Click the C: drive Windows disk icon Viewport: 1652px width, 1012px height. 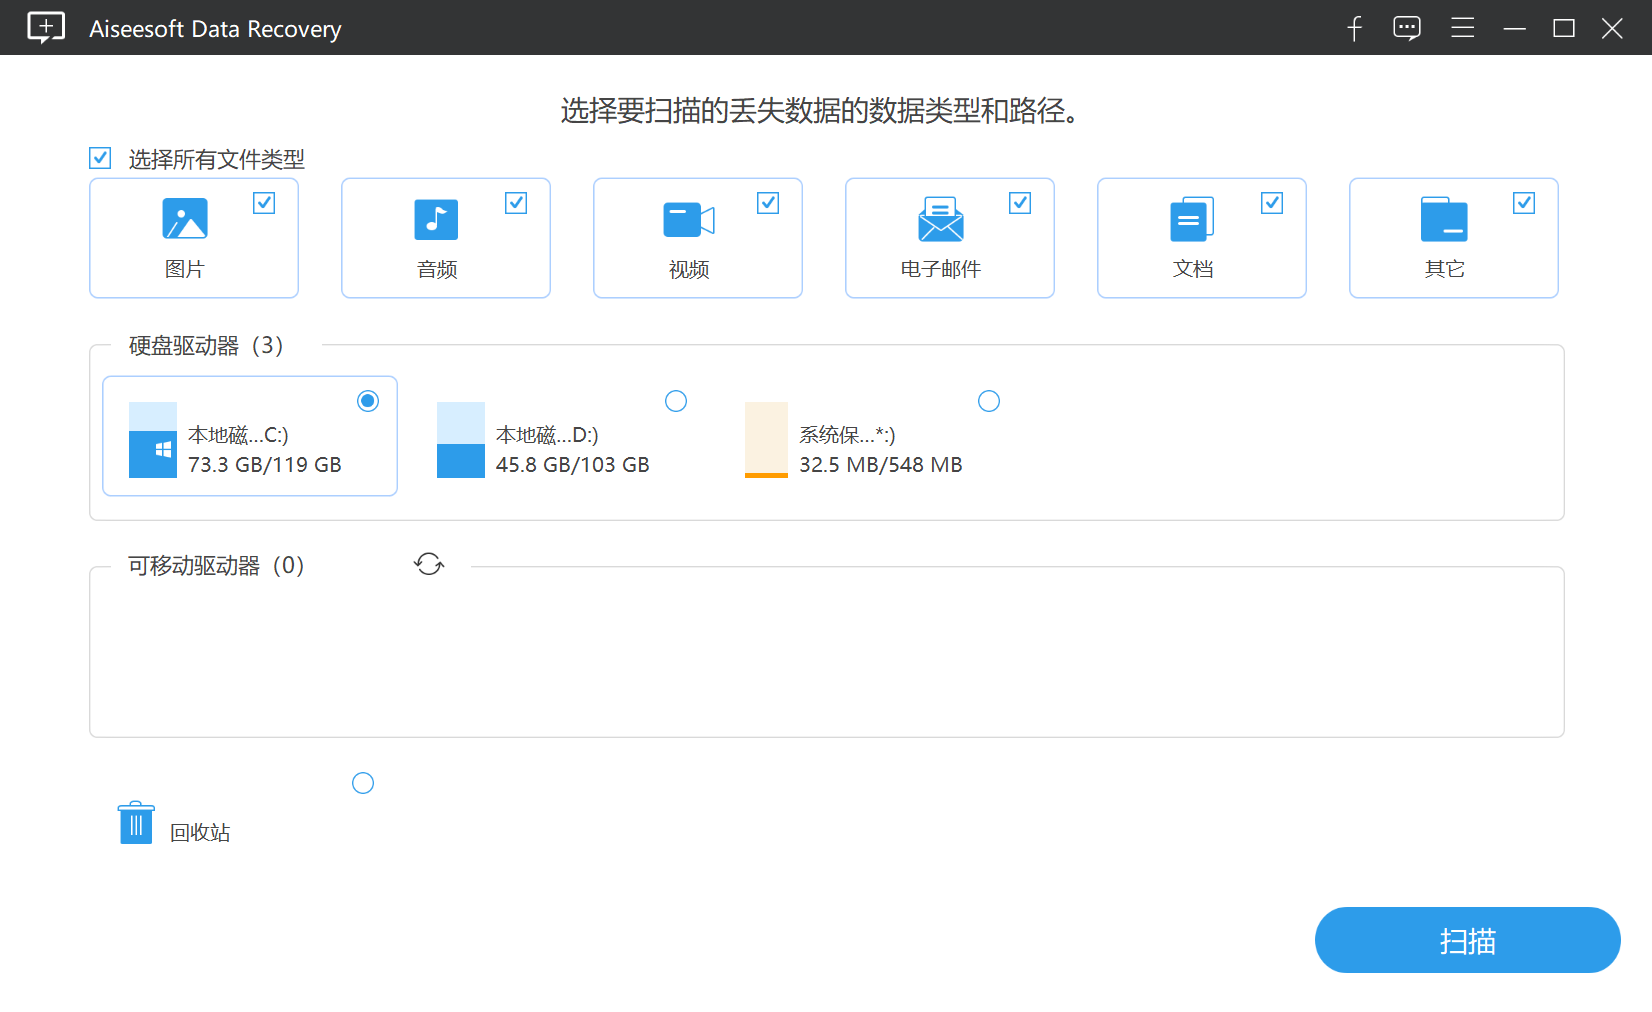[153, 440]
